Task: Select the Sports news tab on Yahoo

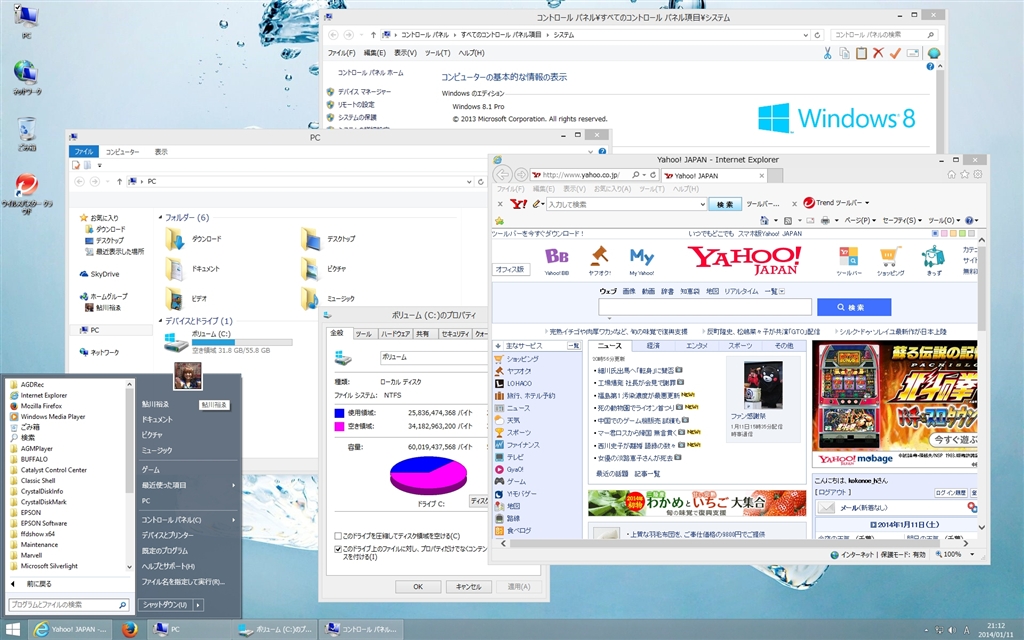Action: 741,345
